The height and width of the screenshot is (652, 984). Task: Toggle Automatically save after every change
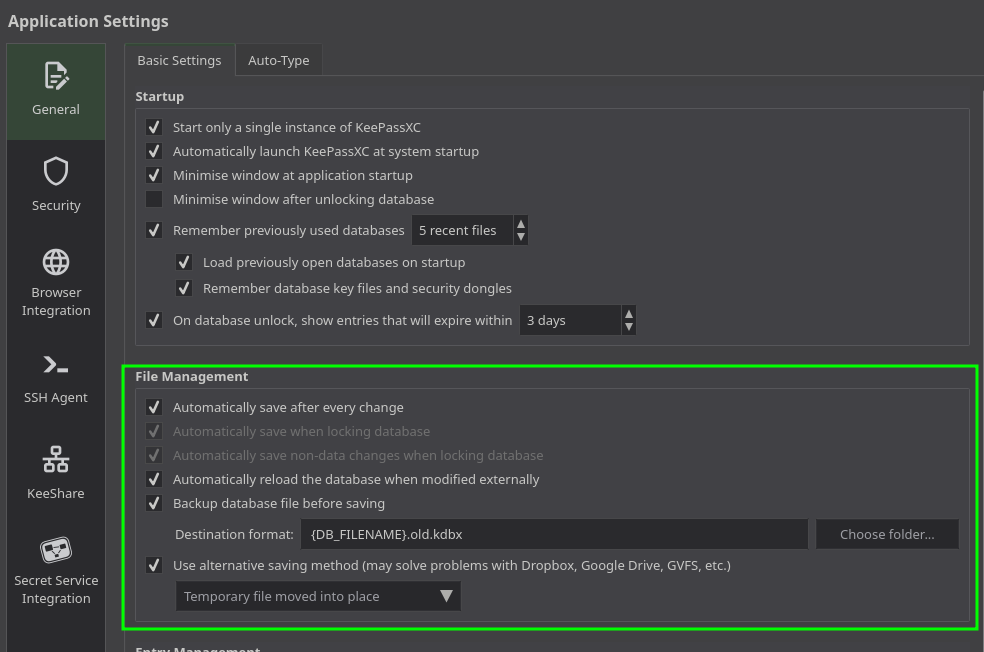pos(154,407)
